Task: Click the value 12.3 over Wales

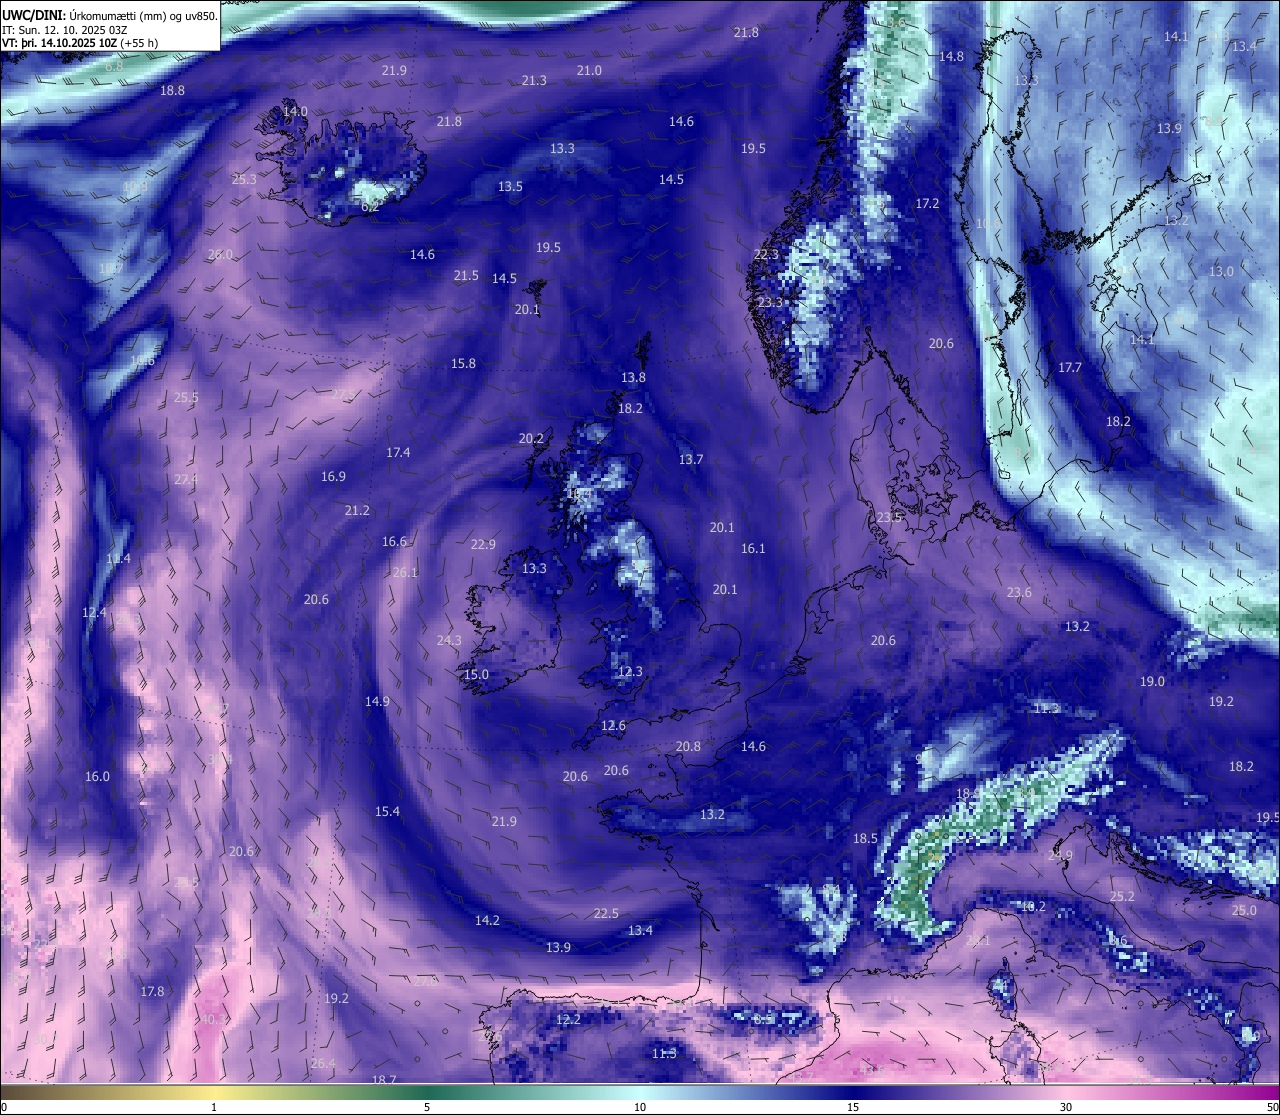Action: coord(630,671)
